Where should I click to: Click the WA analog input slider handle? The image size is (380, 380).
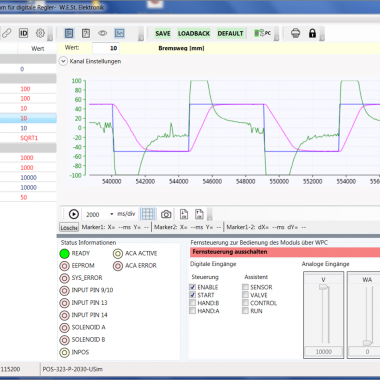[367, 343]
